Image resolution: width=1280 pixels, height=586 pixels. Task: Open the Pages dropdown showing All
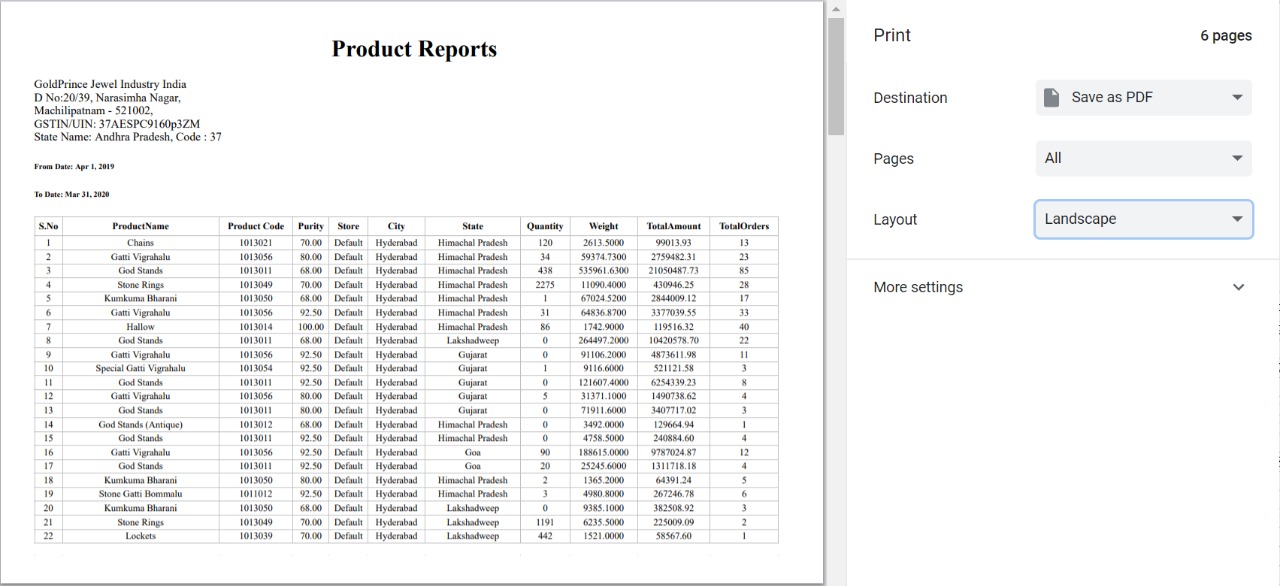point(1143,157)
